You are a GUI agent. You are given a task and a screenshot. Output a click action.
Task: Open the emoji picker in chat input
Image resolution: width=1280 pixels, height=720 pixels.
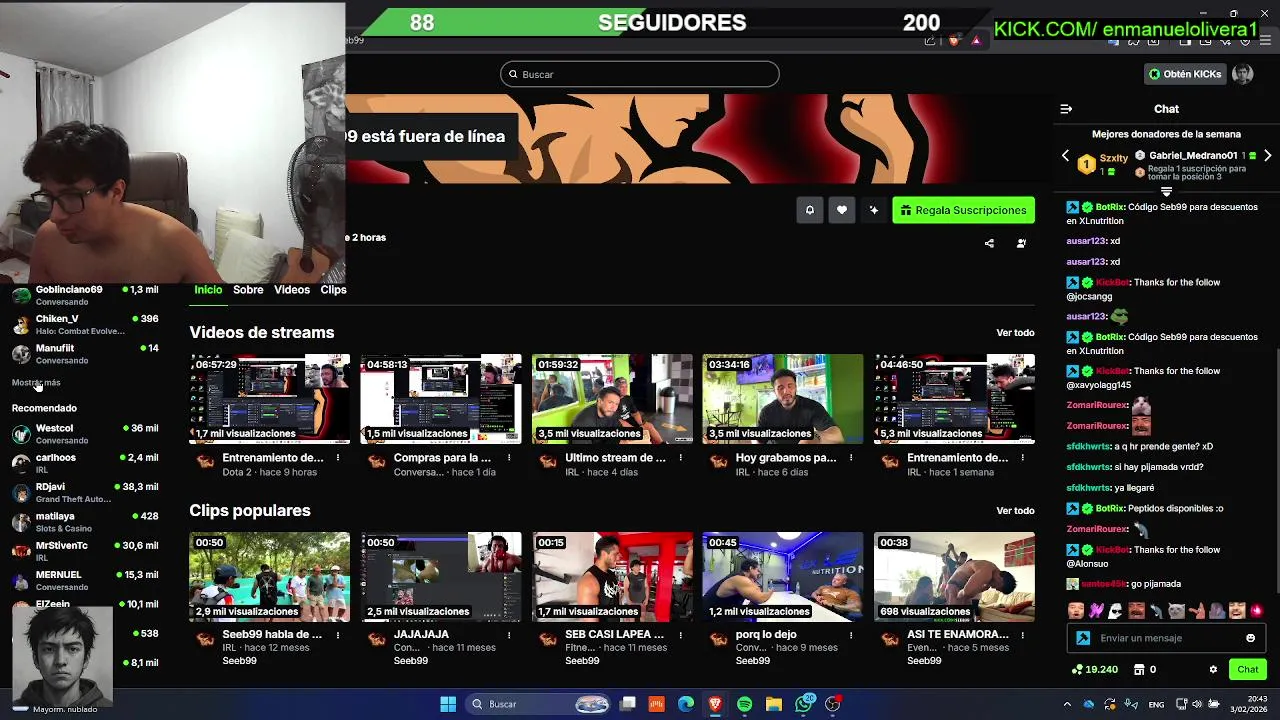[x=1250, y=638]
